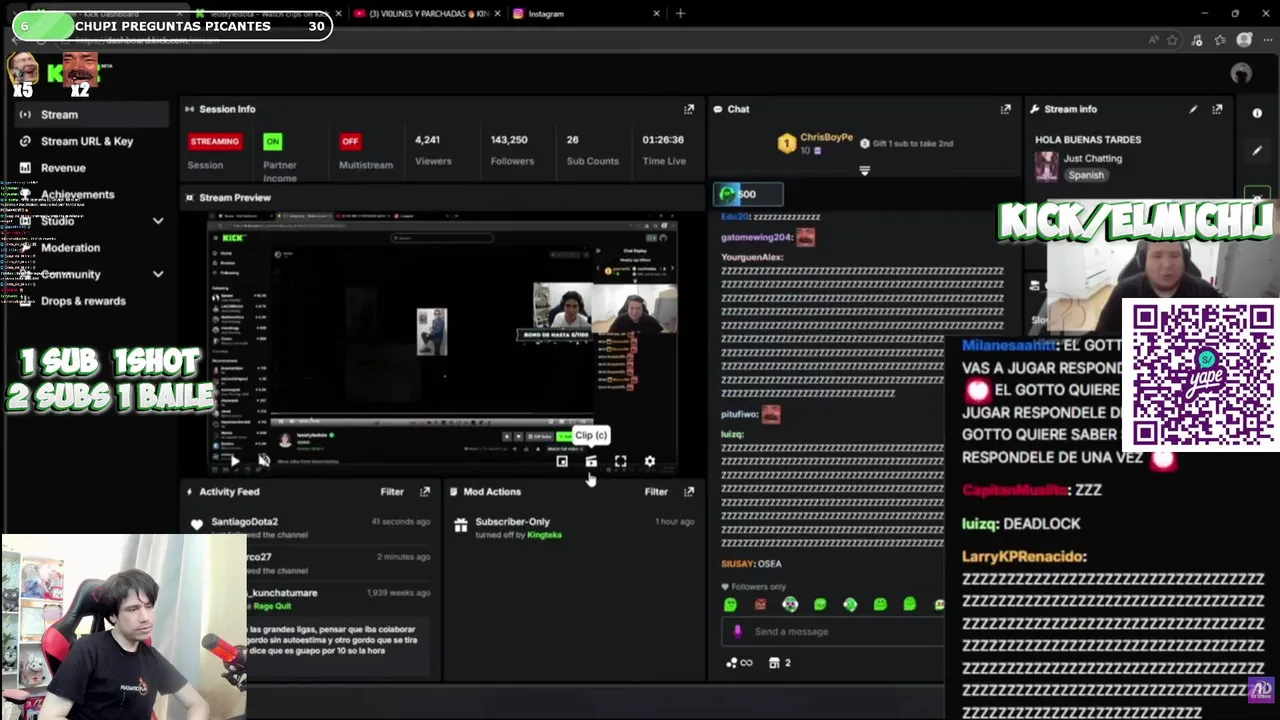Click SantiagoDota2 in Activity Feed
Image resolution: width=1280 pixels, height=720 pixels.
[x=245, y=521]
